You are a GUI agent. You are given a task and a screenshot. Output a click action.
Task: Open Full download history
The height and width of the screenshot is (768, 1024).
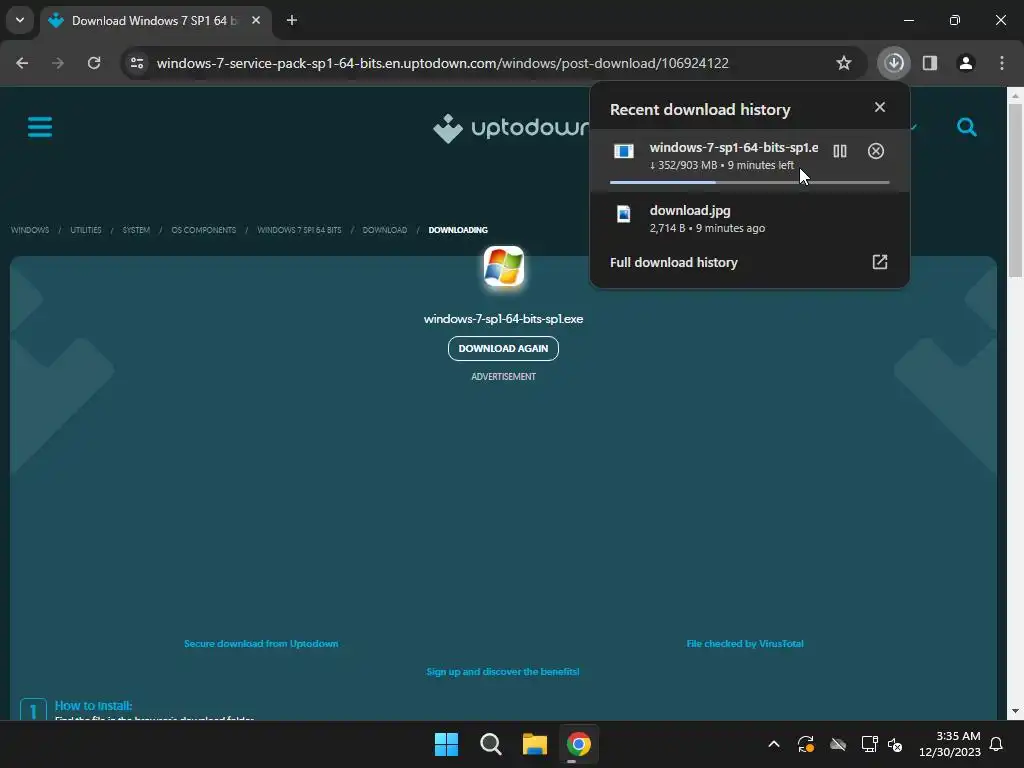673,262
